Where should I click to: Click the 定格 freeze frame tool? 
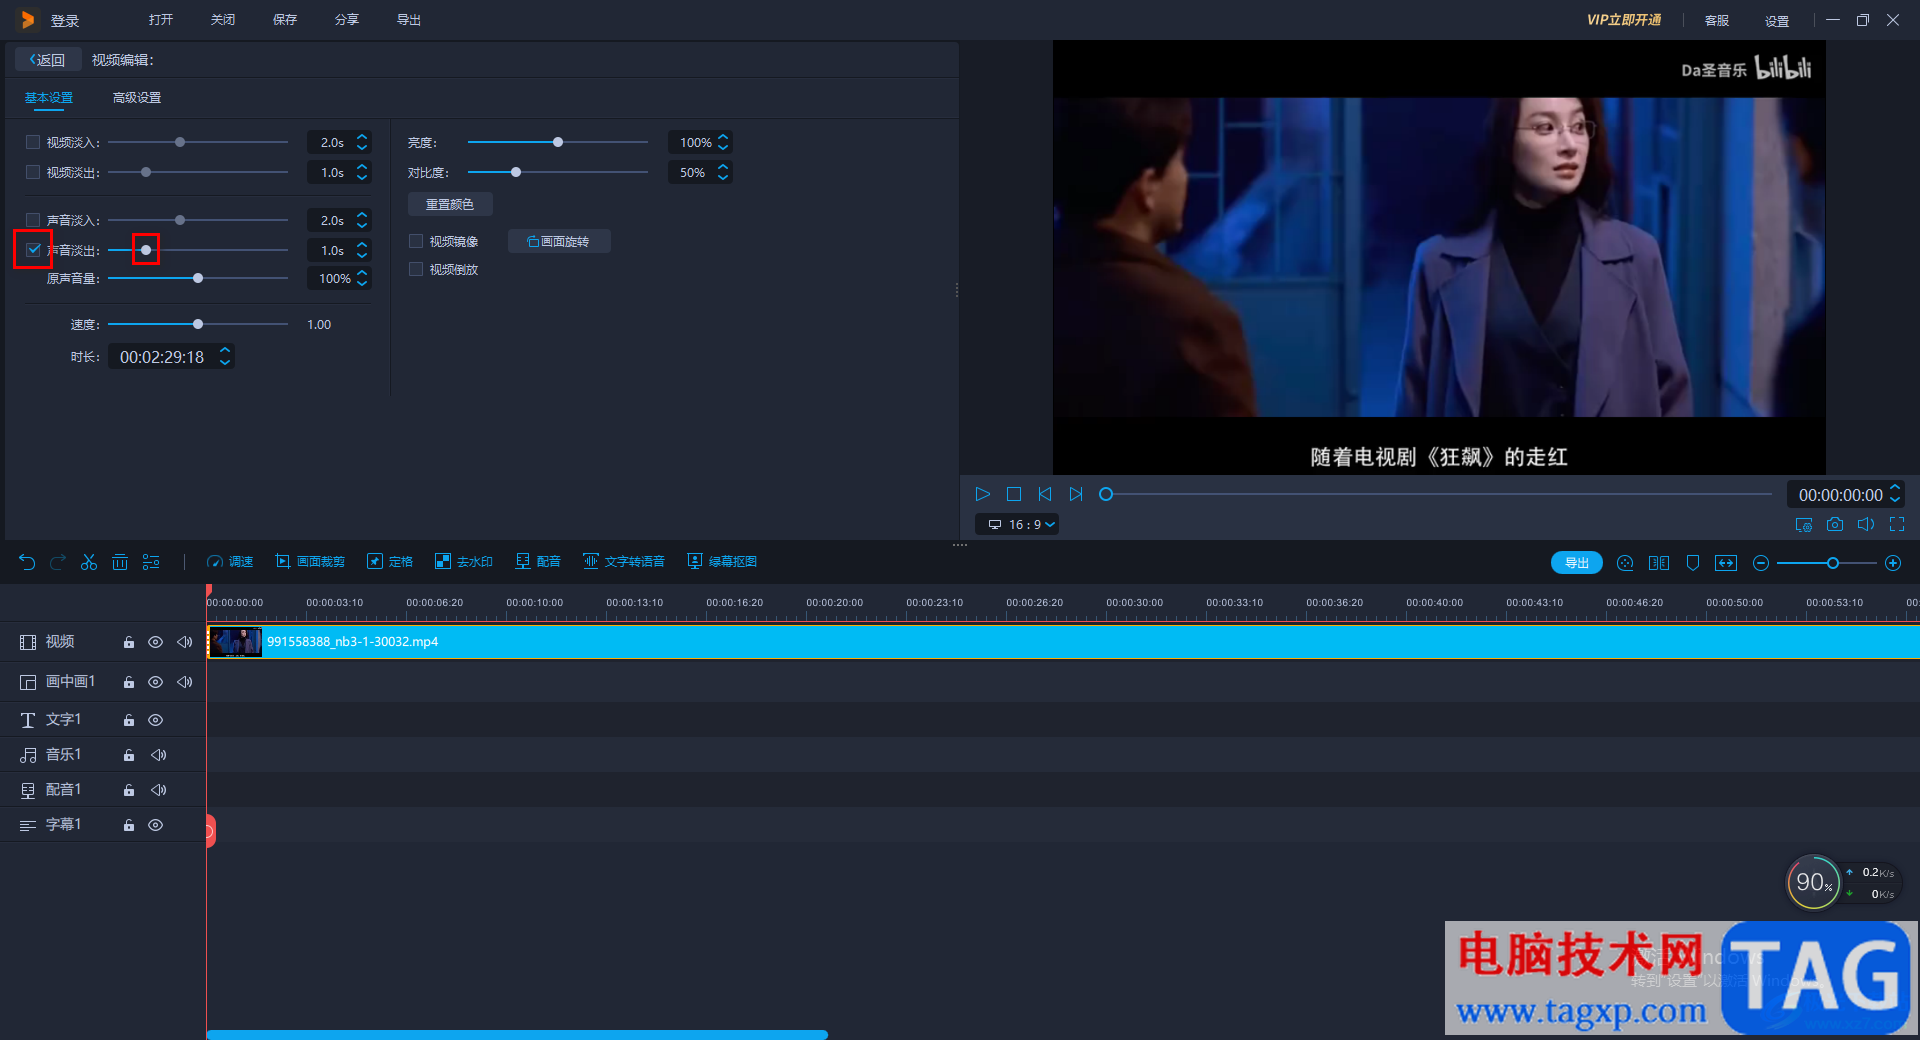pyautogui.click(x=390, y=562)
